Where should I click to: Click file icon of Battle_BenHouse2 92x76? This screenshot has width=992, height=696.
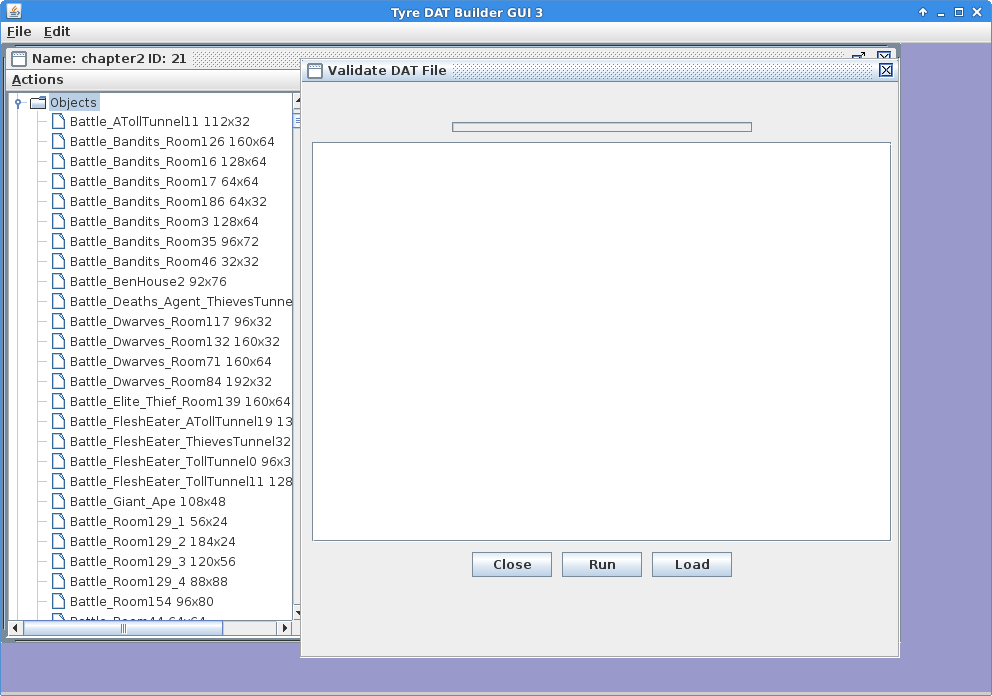(x=58, y=281)
